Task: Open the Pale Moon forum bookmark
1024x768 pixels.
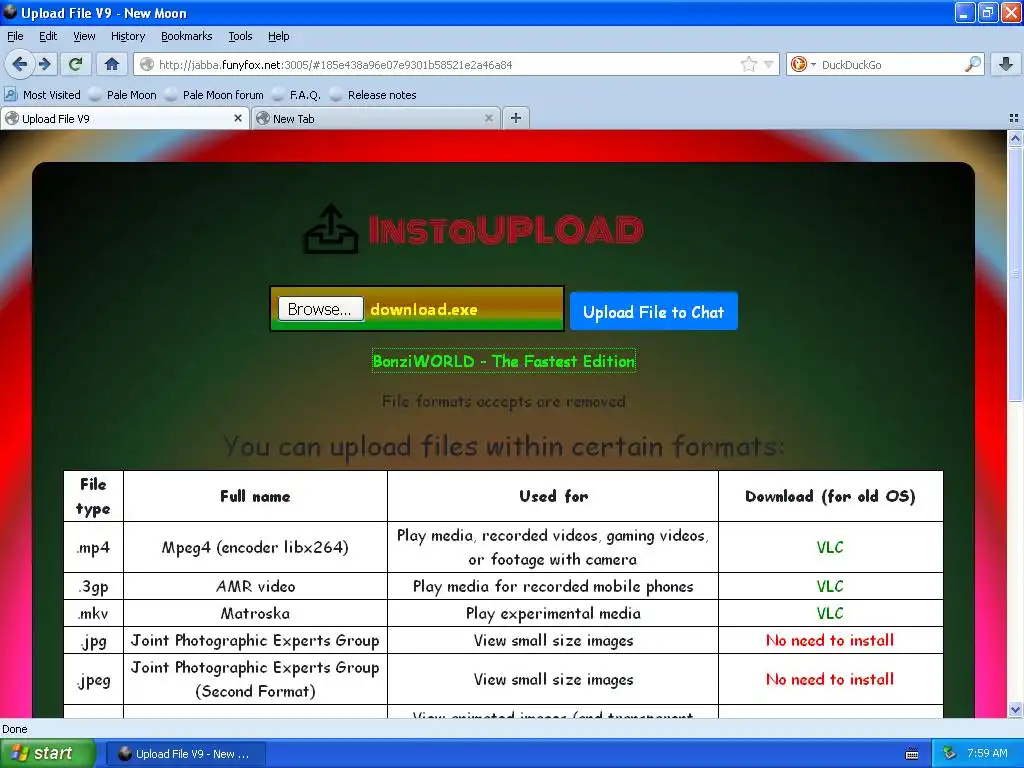Action: (x=214, y=95)
